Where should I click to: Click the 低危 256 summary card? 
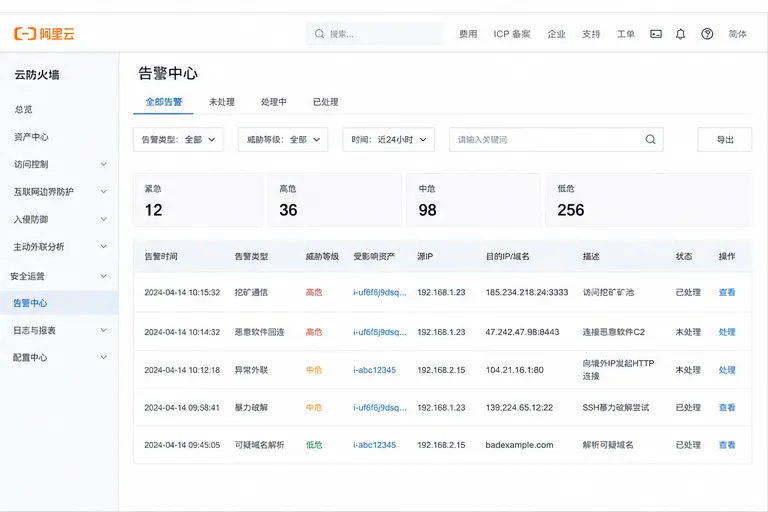[x=648, y=200]
